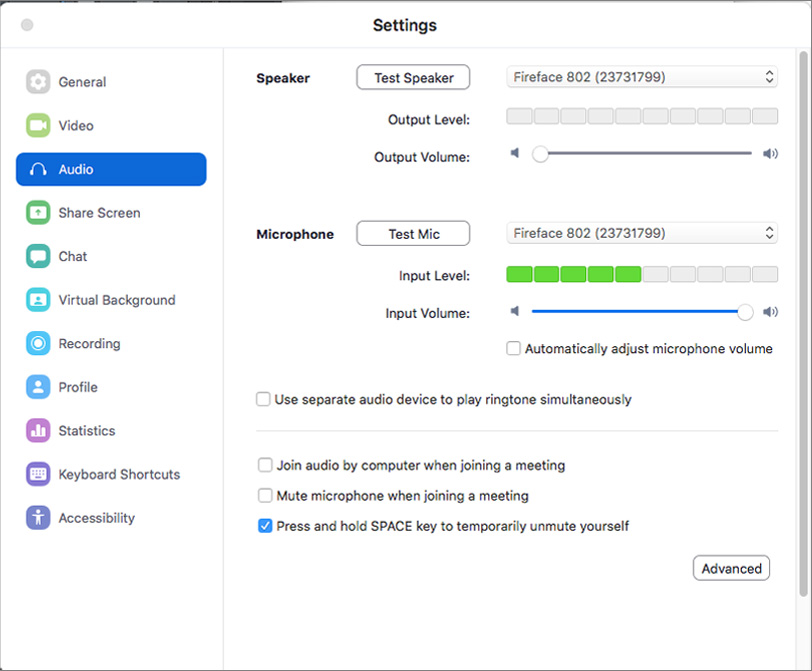Image resolution: width=812 pixels, height=671 pixels.
Task: Select the Video camera icon
Action: [x=38, y=125]
